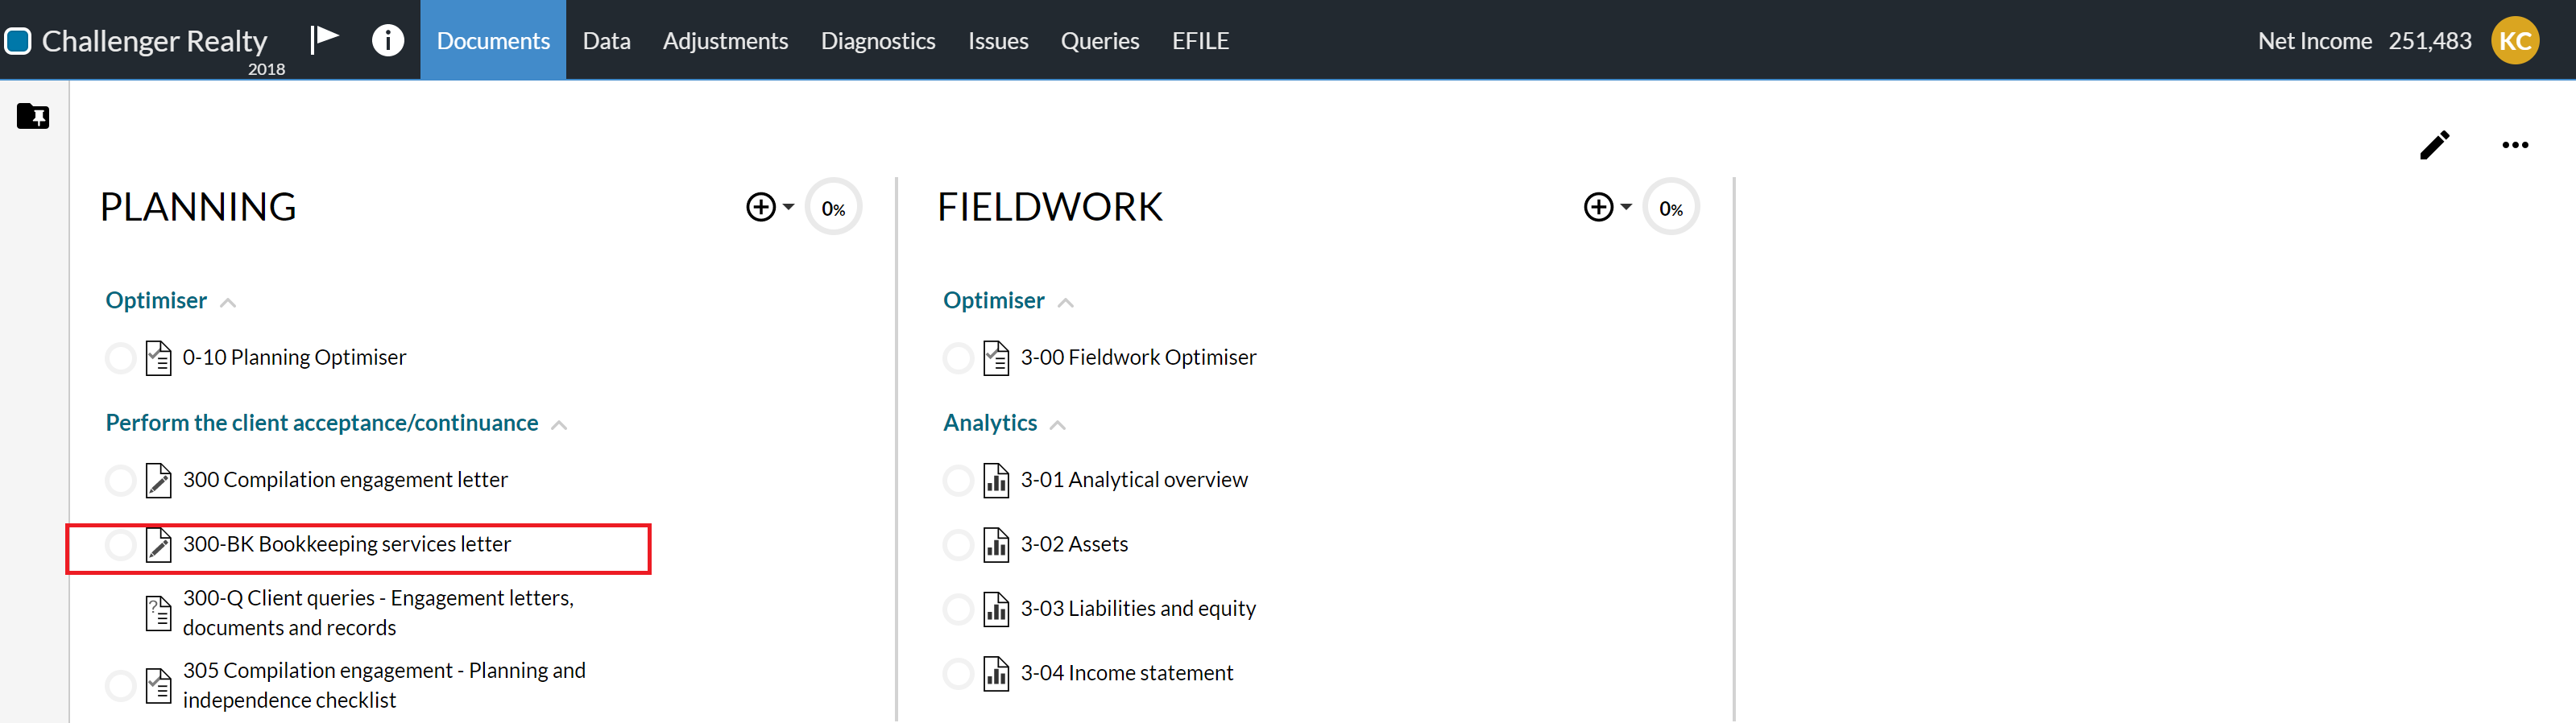This screenshot has width=2576, height=723.
Task: Click the pencil edit icon
Action: (x=2434, y=145)
